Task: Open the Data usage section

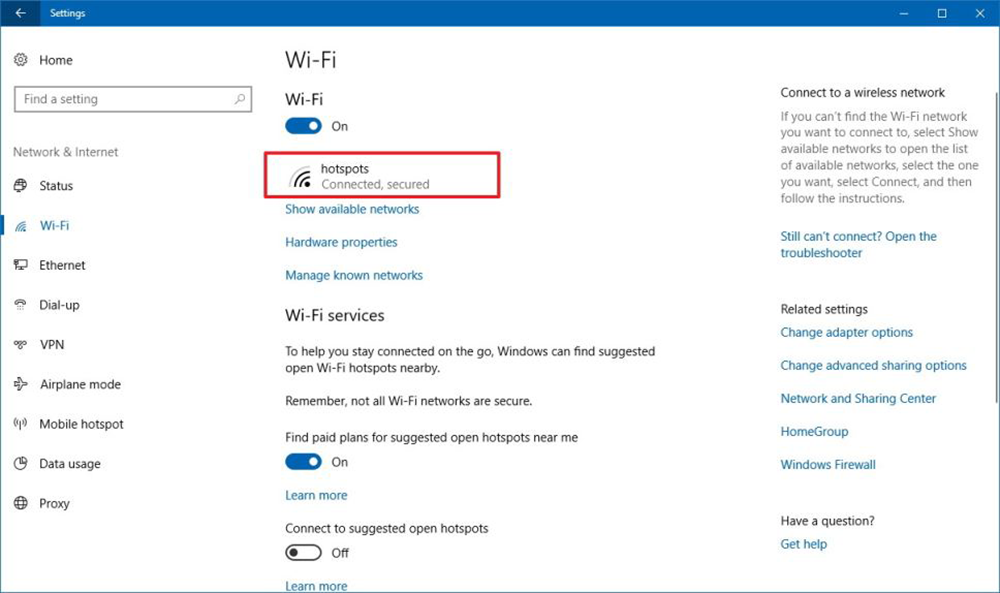Action: pyautogui.click(x=70, y=464)
